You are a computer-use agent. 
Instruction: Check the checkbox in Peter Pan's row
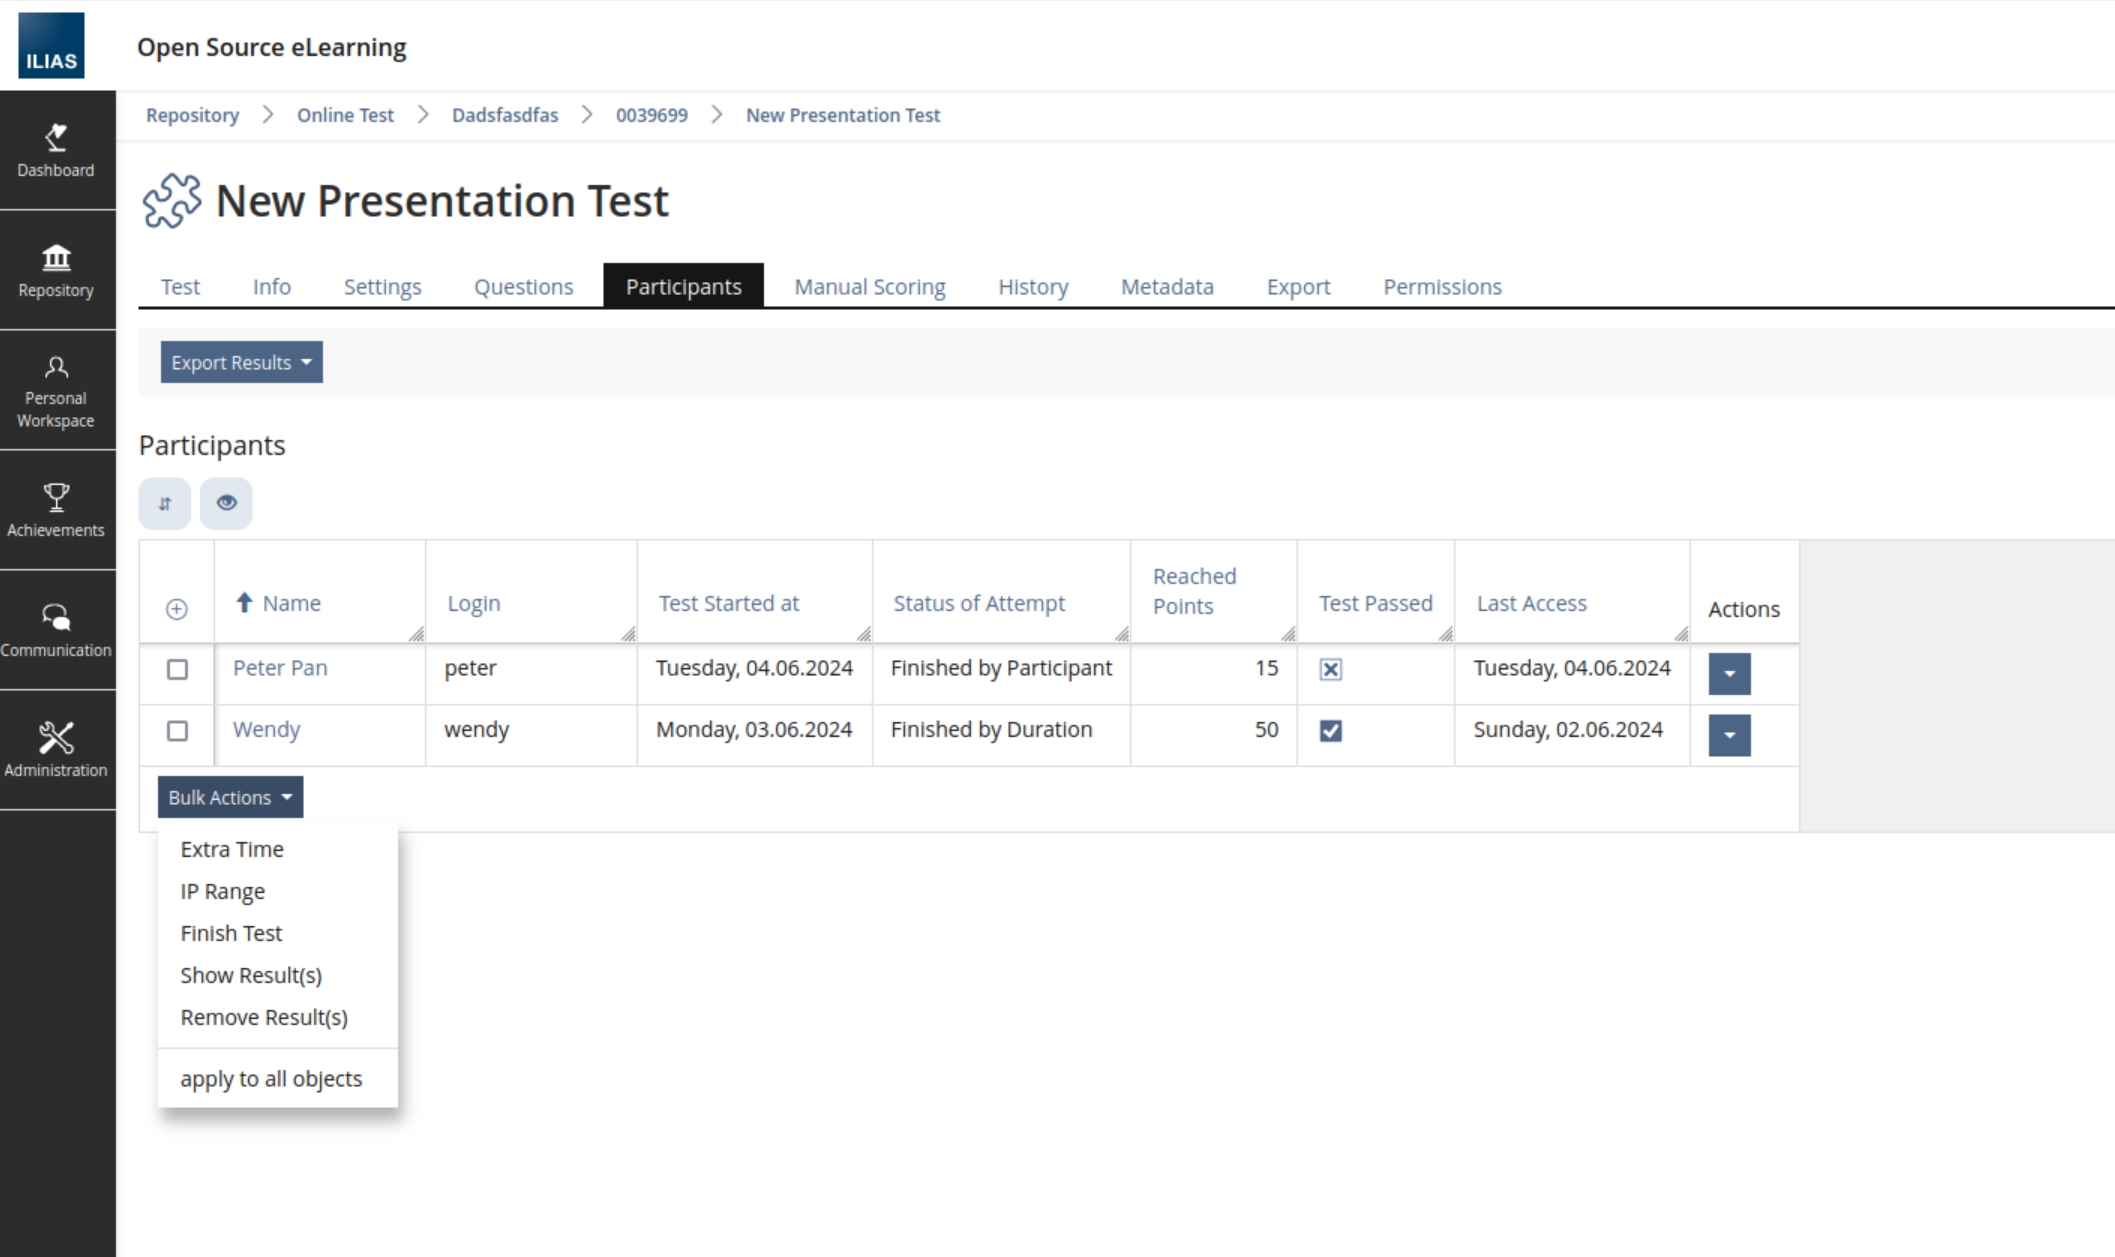[177, 671]
